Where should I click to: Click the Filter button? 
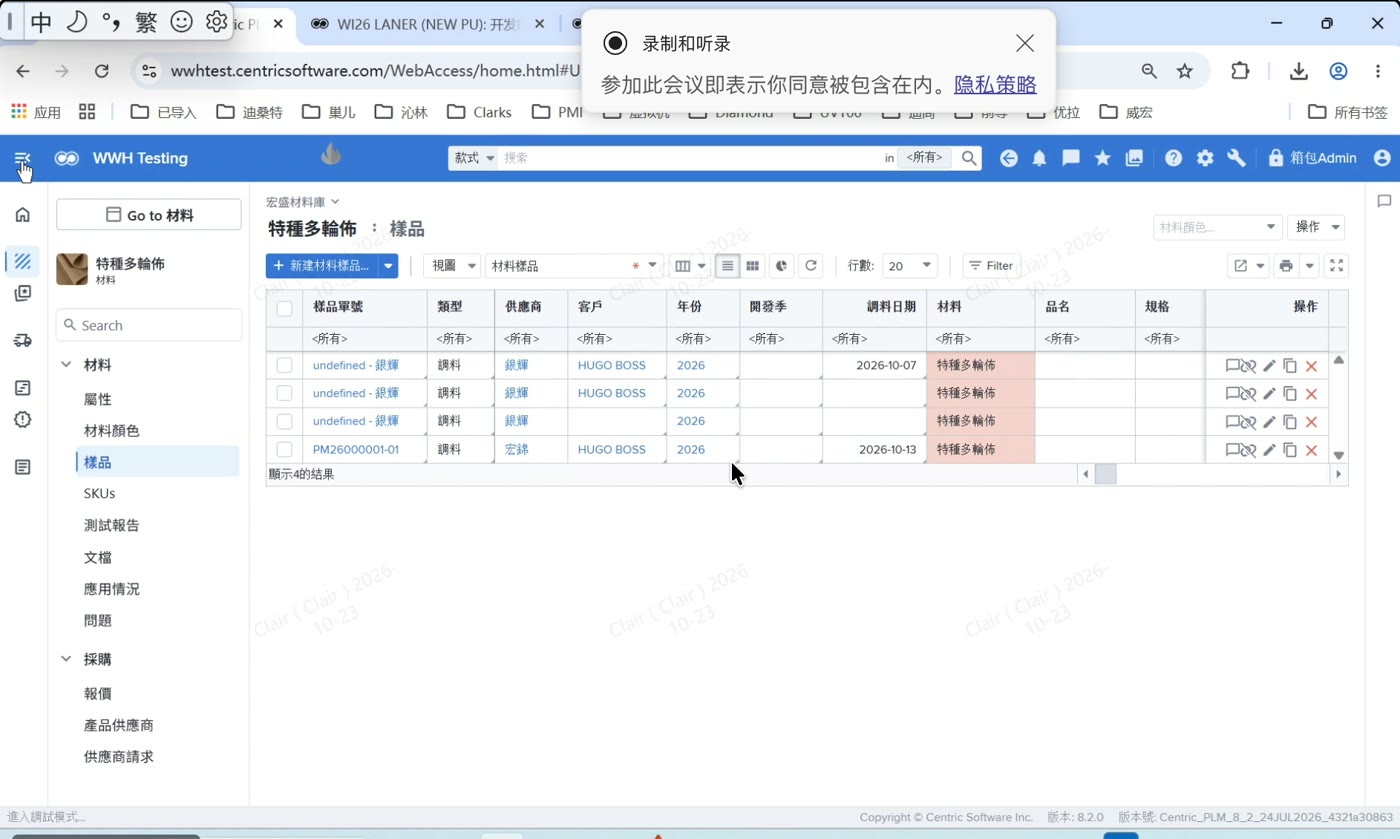[992, 266]
